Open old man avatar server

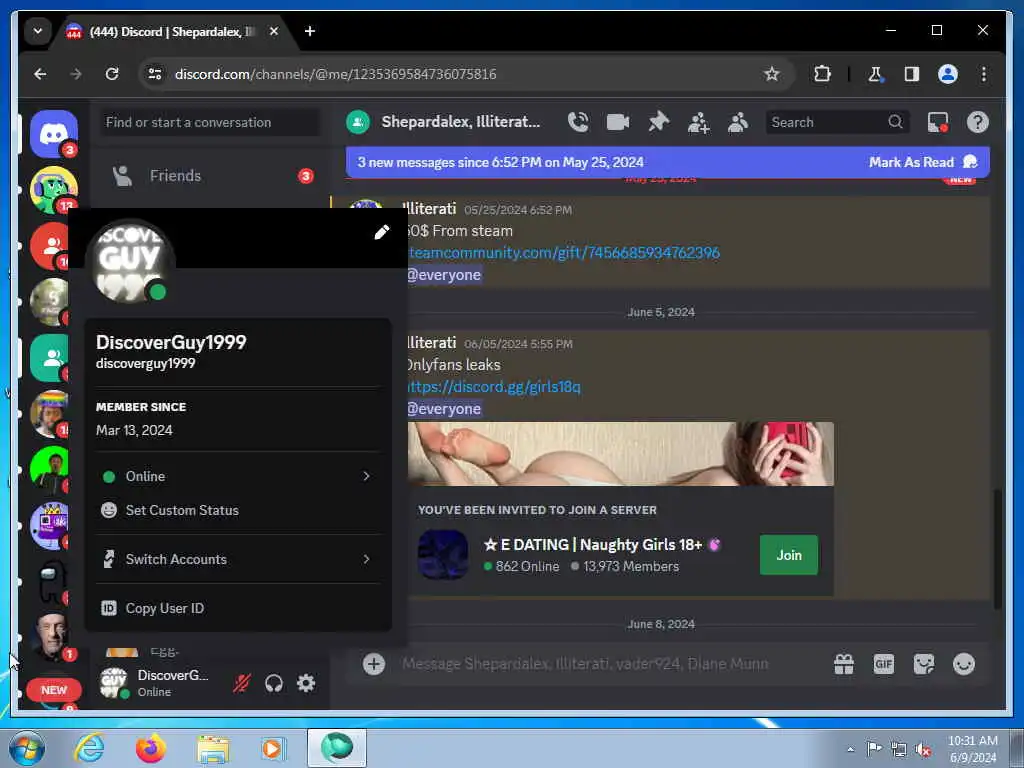51,637
